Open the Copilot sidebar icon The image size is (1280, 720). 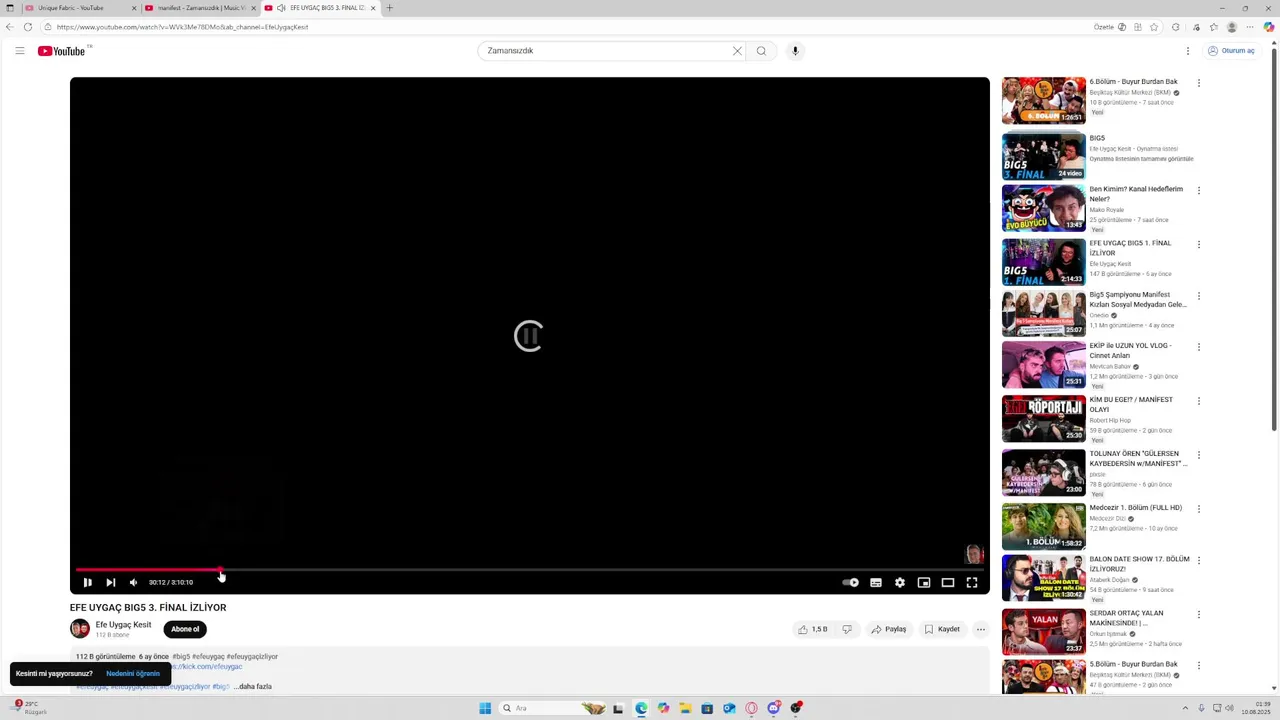coord(1269,27)
